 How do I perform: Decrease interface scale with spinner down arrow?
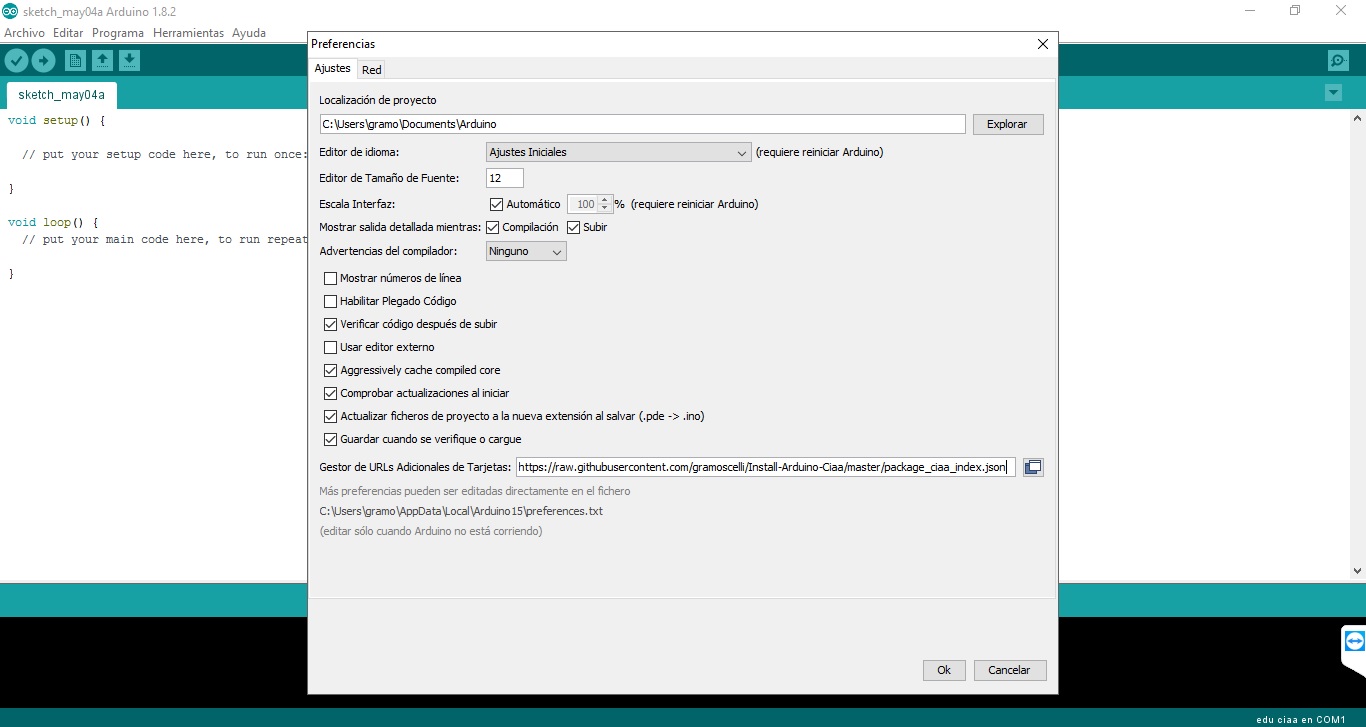pos(604,208)
